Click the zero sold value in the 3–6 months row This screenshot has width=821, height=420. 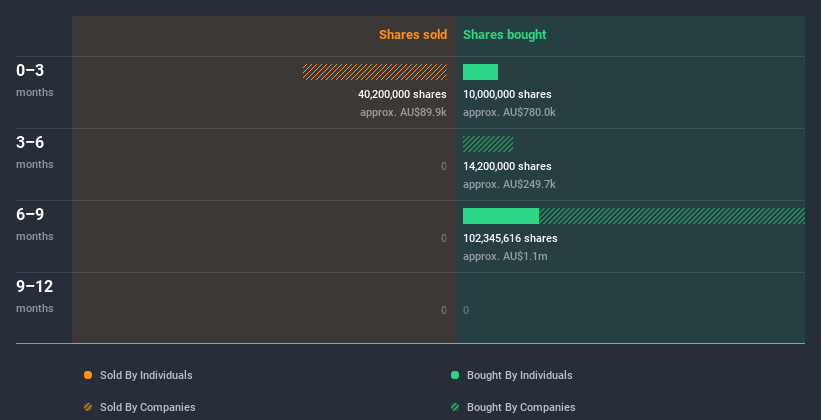coord(444,167)
